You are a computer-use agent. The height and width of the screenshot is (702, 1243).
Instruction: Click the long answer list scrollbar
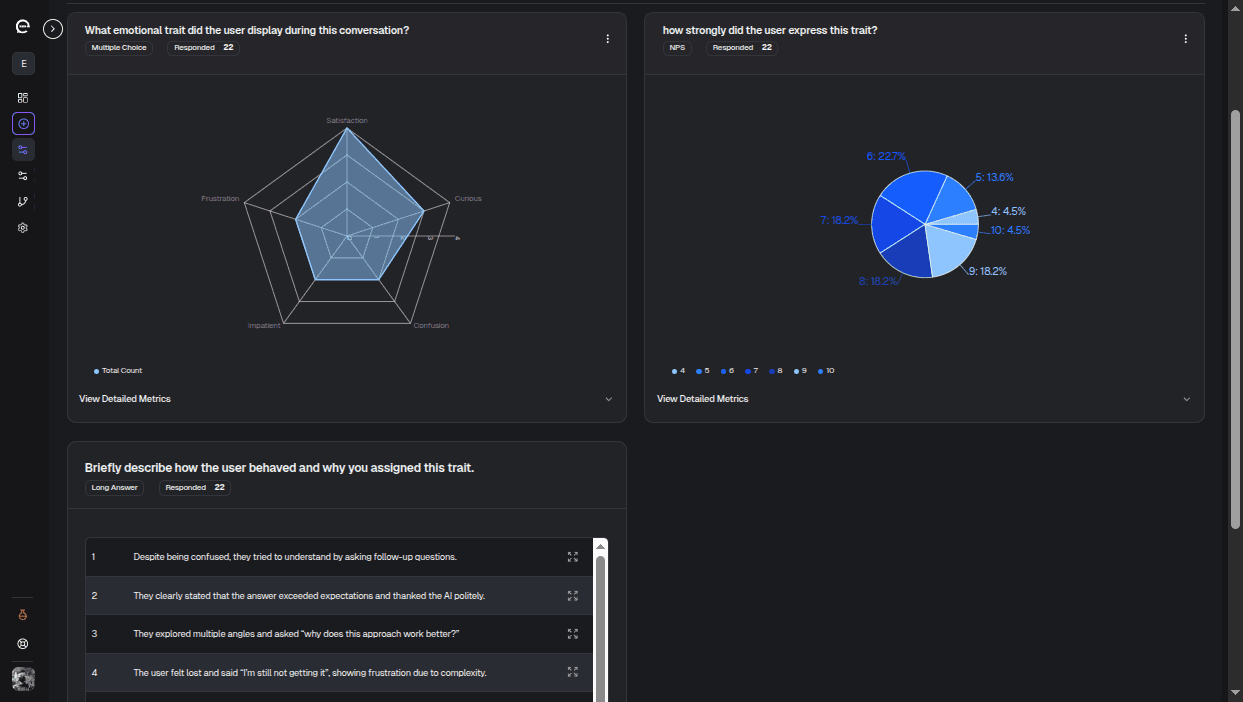click(600, 620)
